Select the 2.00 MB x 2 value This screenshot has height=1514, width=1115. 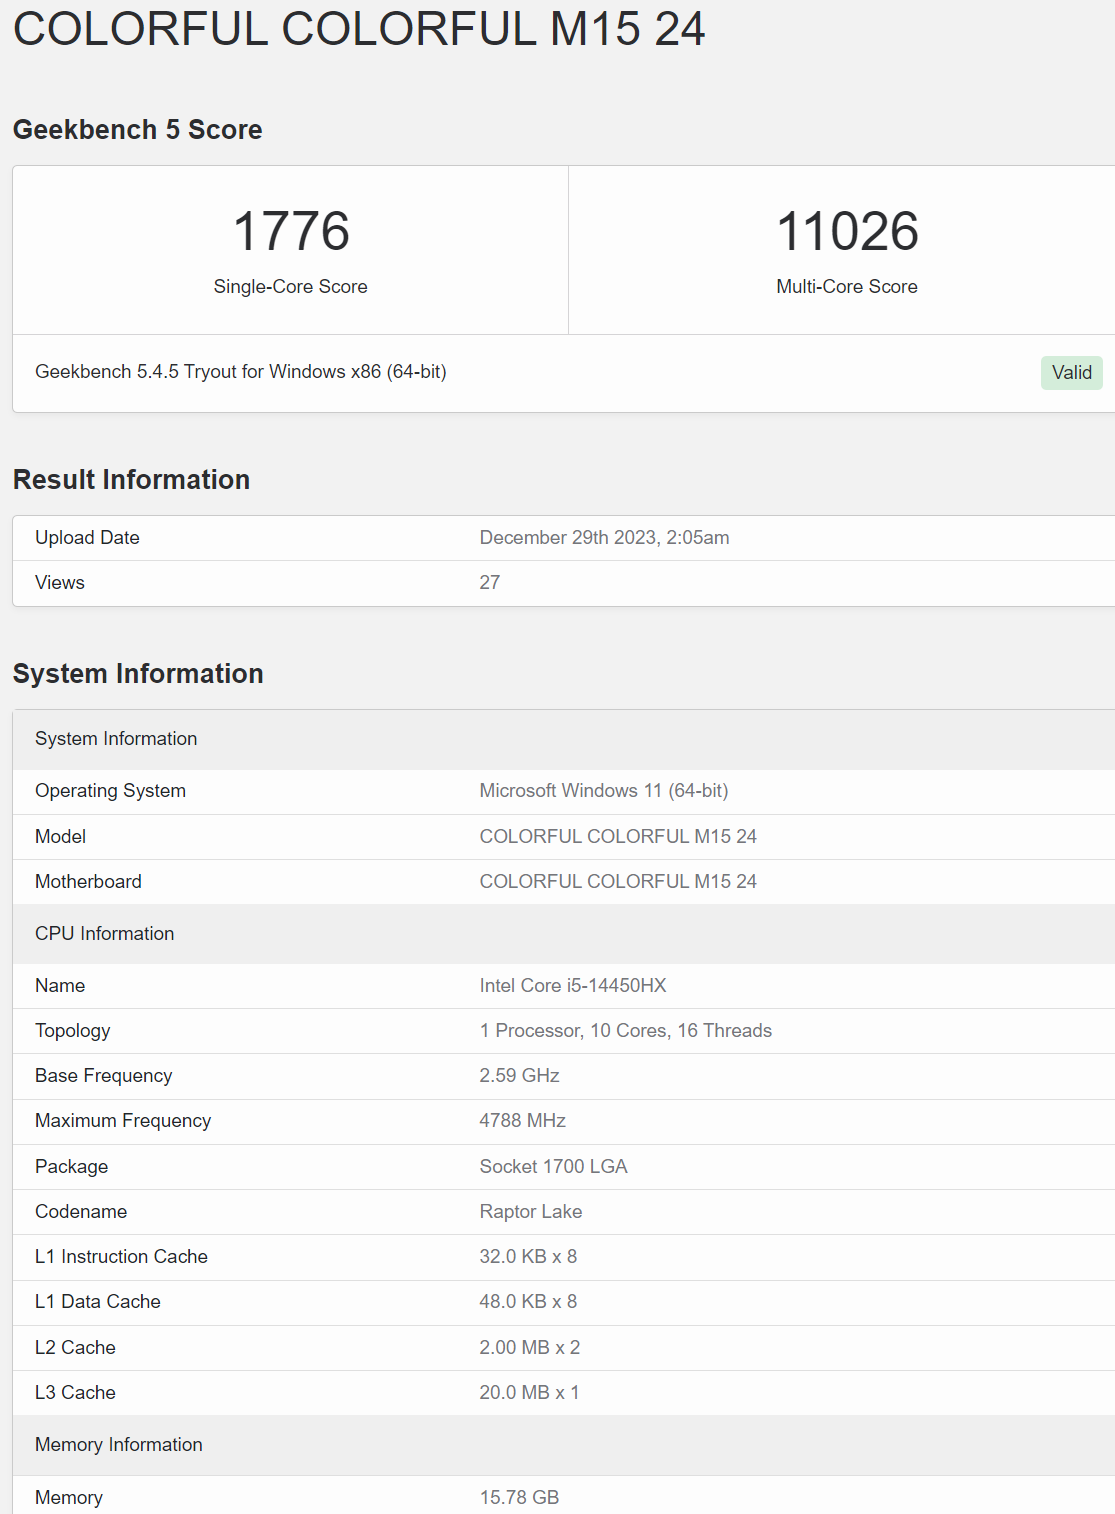[530, 1348]
